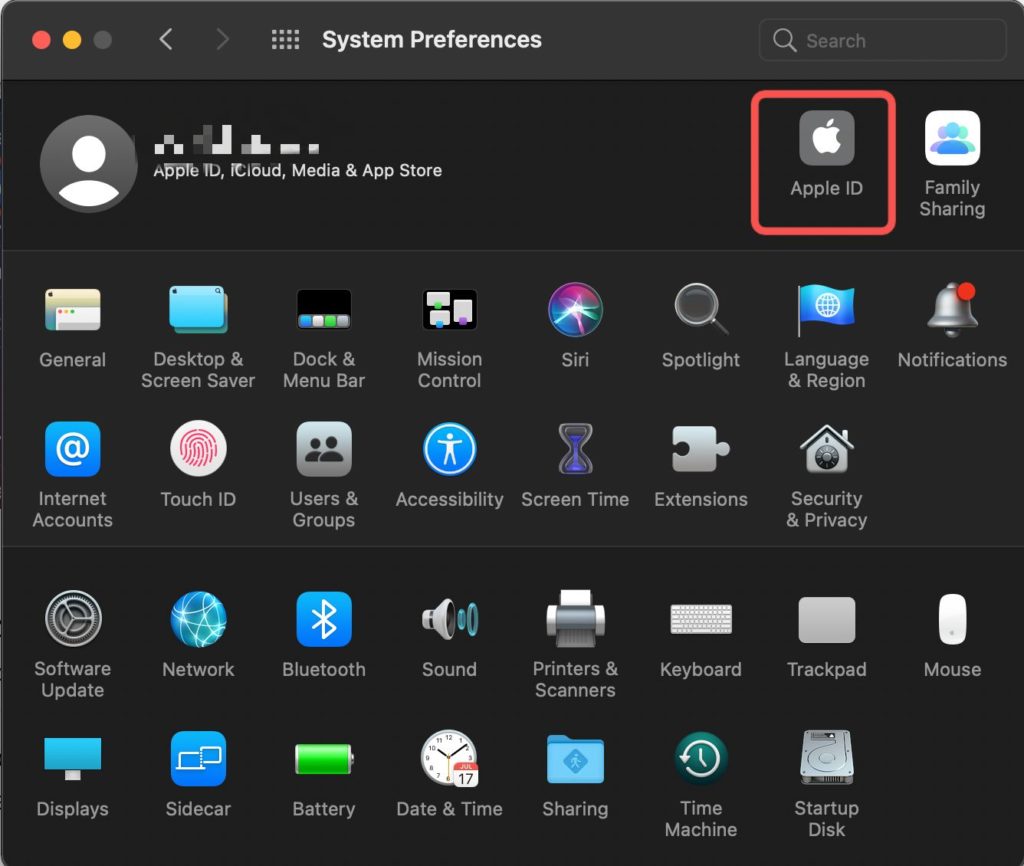Go forward with the right chevron
This screenshot has width=1024, height=866.
tap(222, 39)
